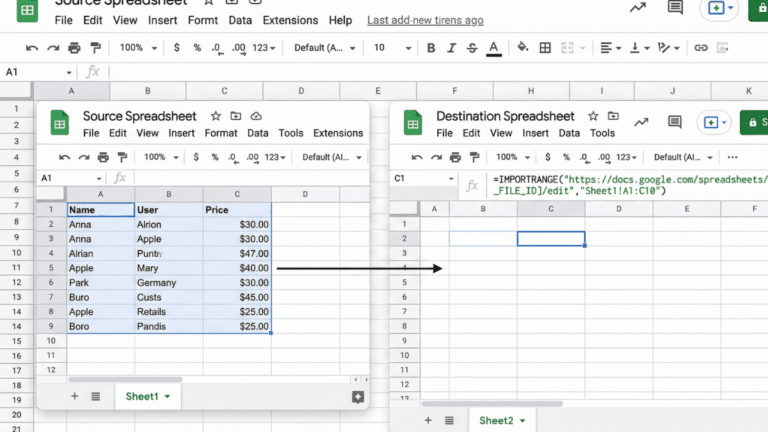Screen dimensions: 768x432
Task: Add a sheet in Destination Spreadsheet
Action: tap(428, 420)
